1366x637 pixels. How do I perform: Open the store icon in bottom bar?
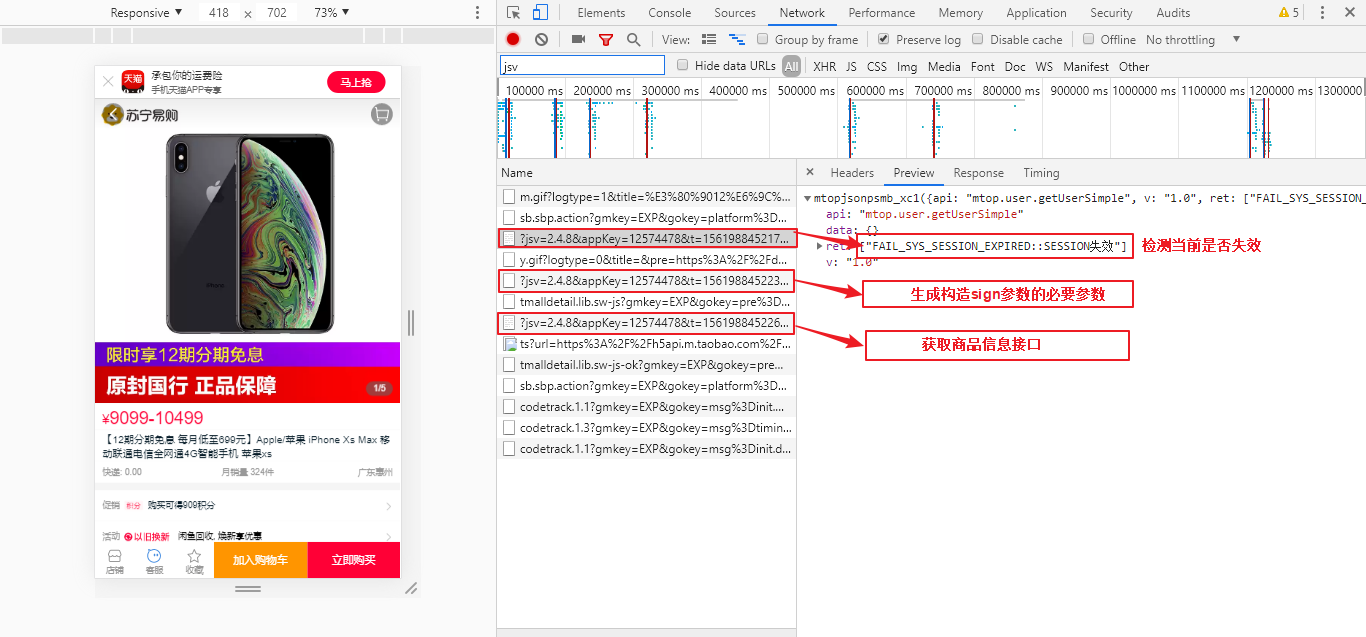pos(114,561)
